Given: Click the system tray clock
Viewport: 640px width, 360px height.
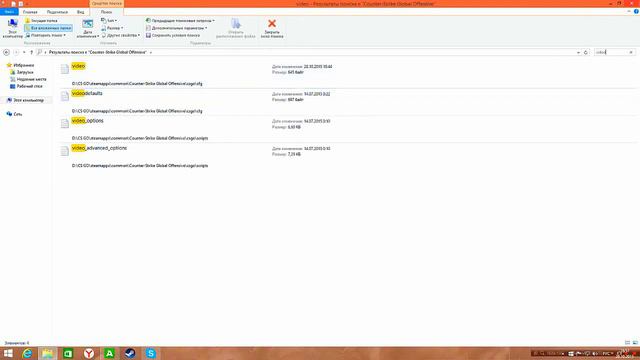Looking at the screenshot, I should [624, 353].
